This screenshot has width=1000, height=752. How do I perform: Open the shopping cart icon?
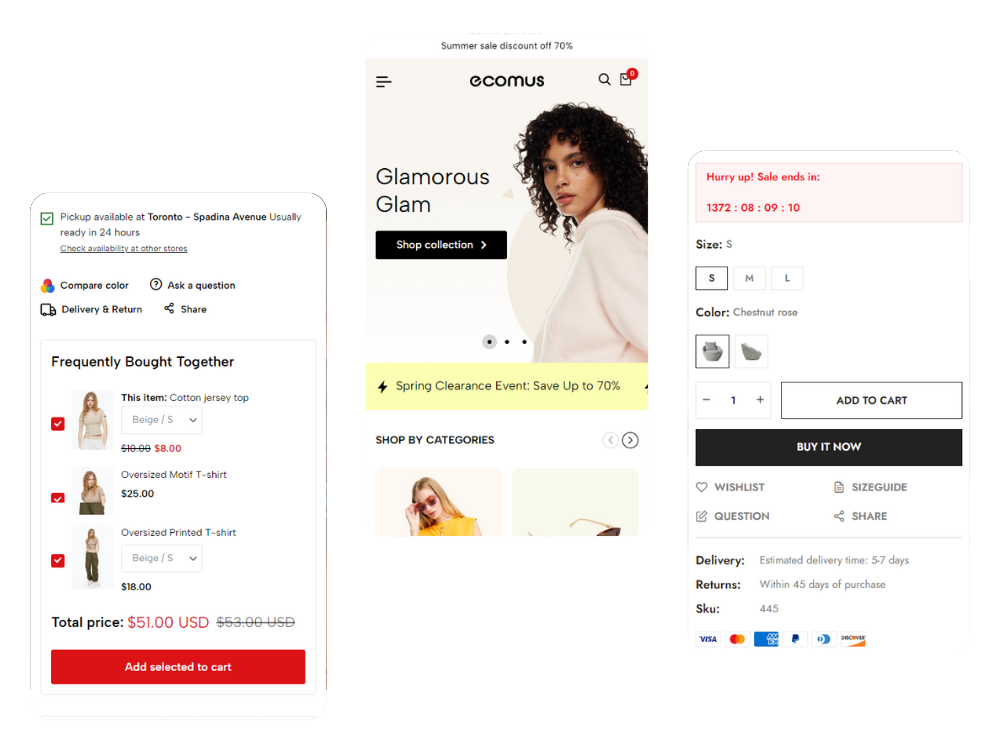coord(626,79)
